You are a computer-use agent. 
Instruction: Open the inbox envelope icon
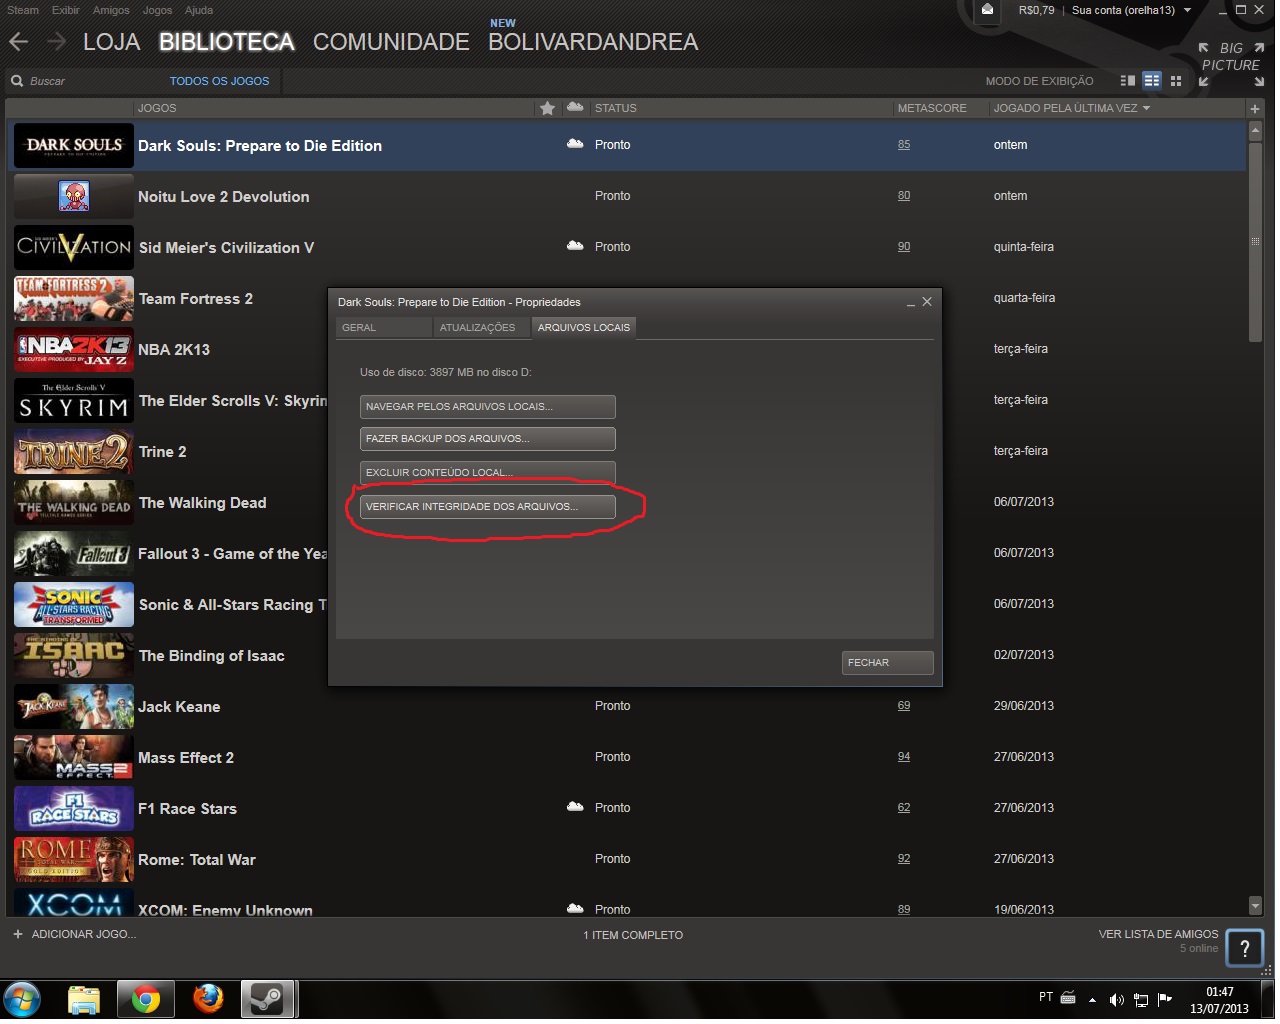987,10
